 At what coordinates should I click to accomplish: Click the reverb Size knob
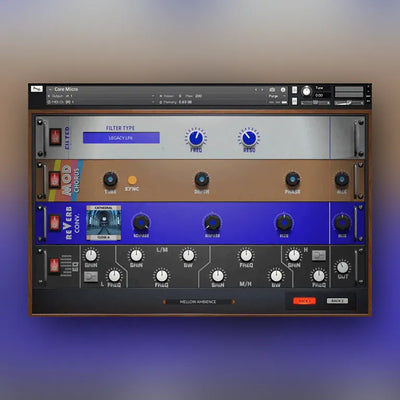pyautogui.click(x=284, y=223)
